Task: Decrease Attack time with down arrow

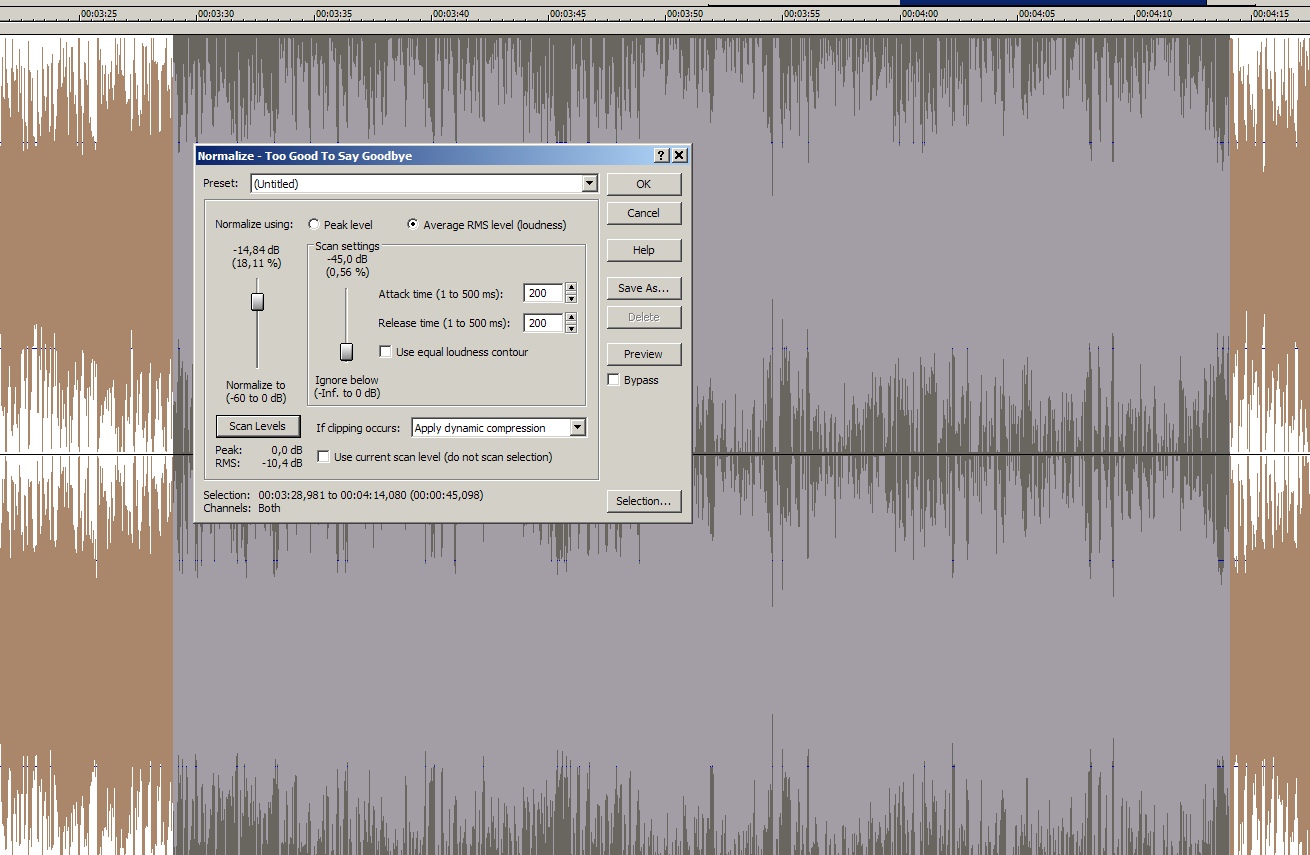Action: (x=571, y=298)
